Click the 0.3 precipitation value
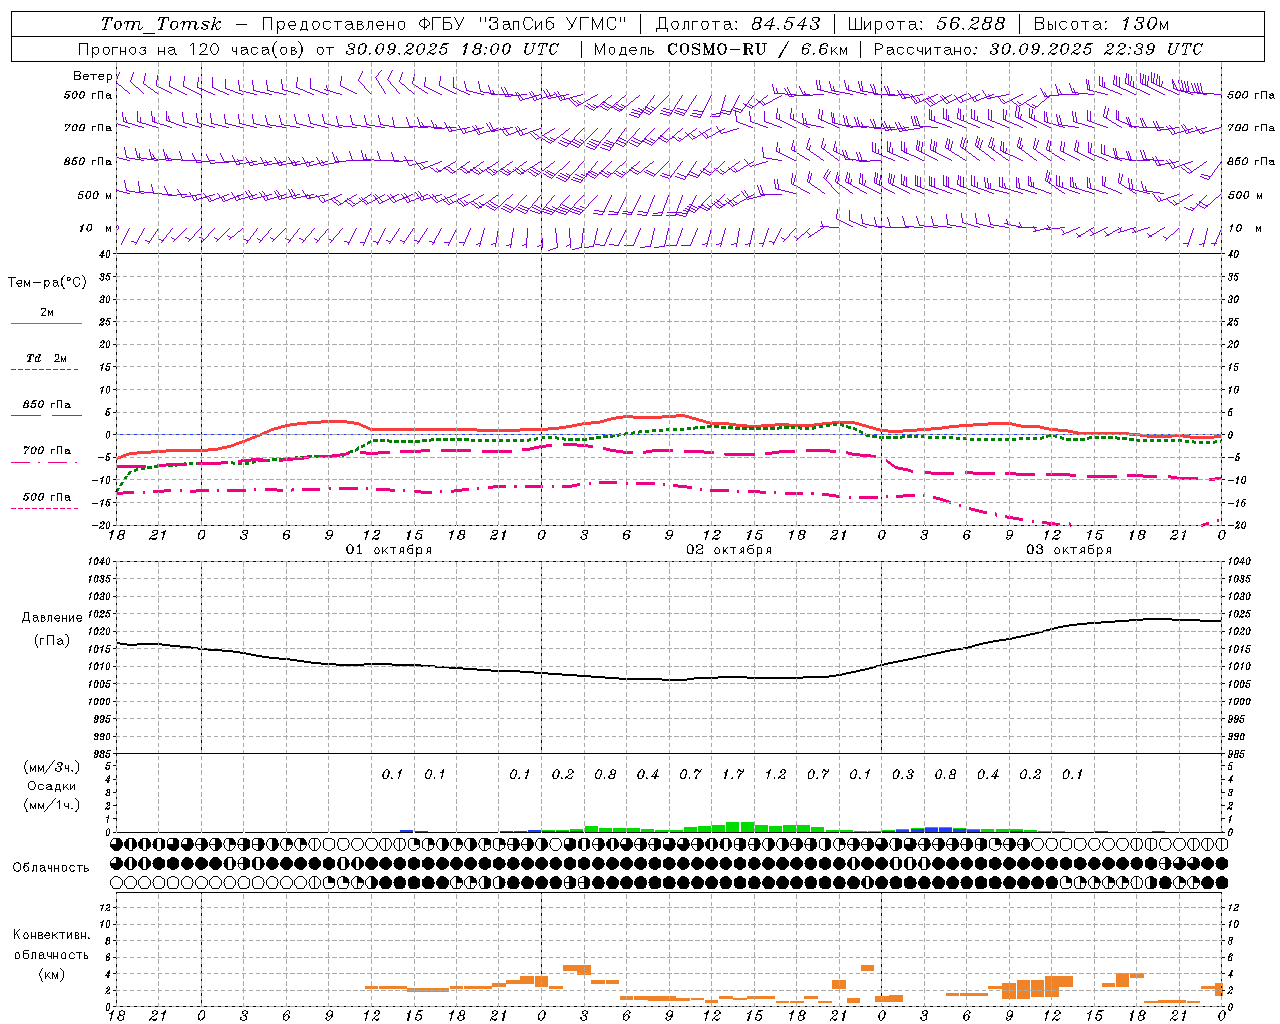This screenshot has height=1024, width=1280. [903, 774]
